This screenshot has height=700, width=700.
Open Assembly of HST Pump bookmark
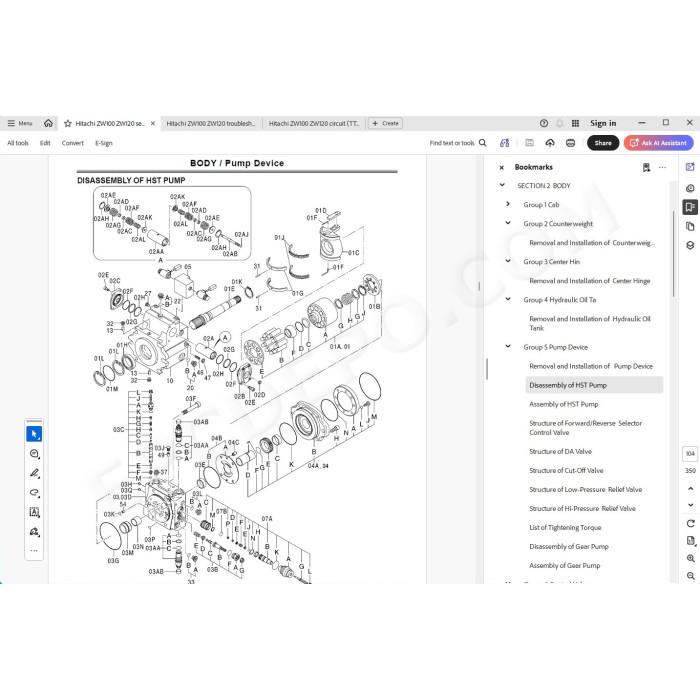point(564,404)
